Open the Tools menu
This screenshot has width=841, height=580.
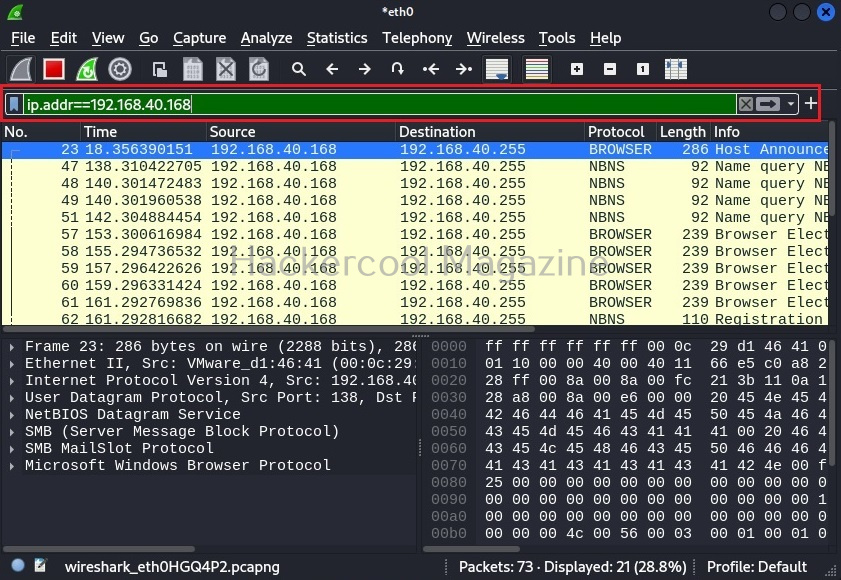pyautogui.click(x=557, y=38)
